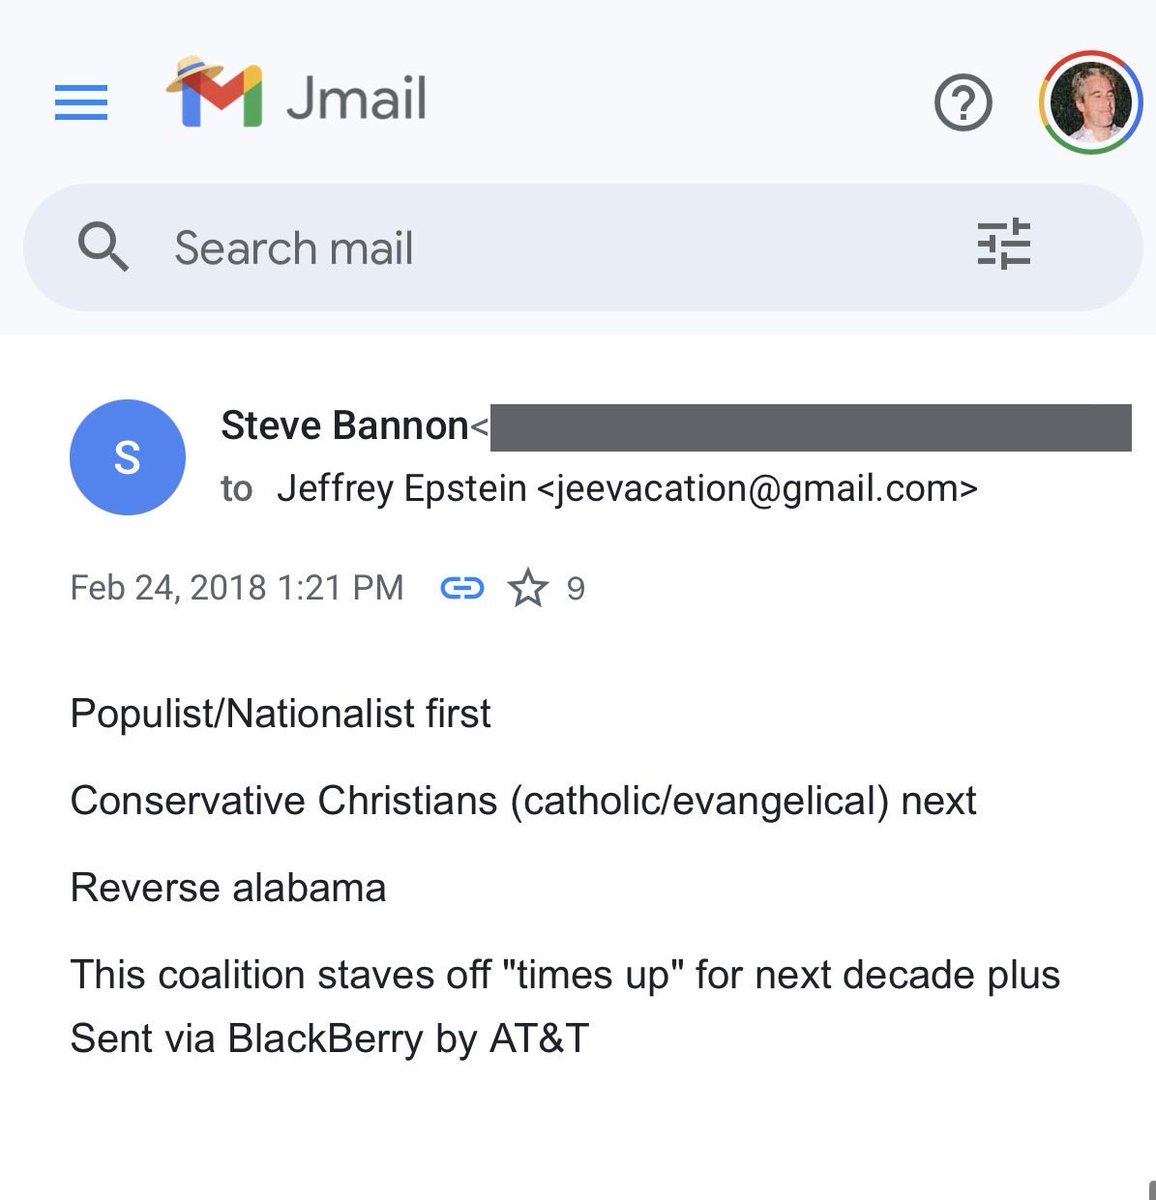The width and height of the screenshot is (1156, 1200).
Task: Click the line 'Reverse alabama'
Action: click(228, 888)
